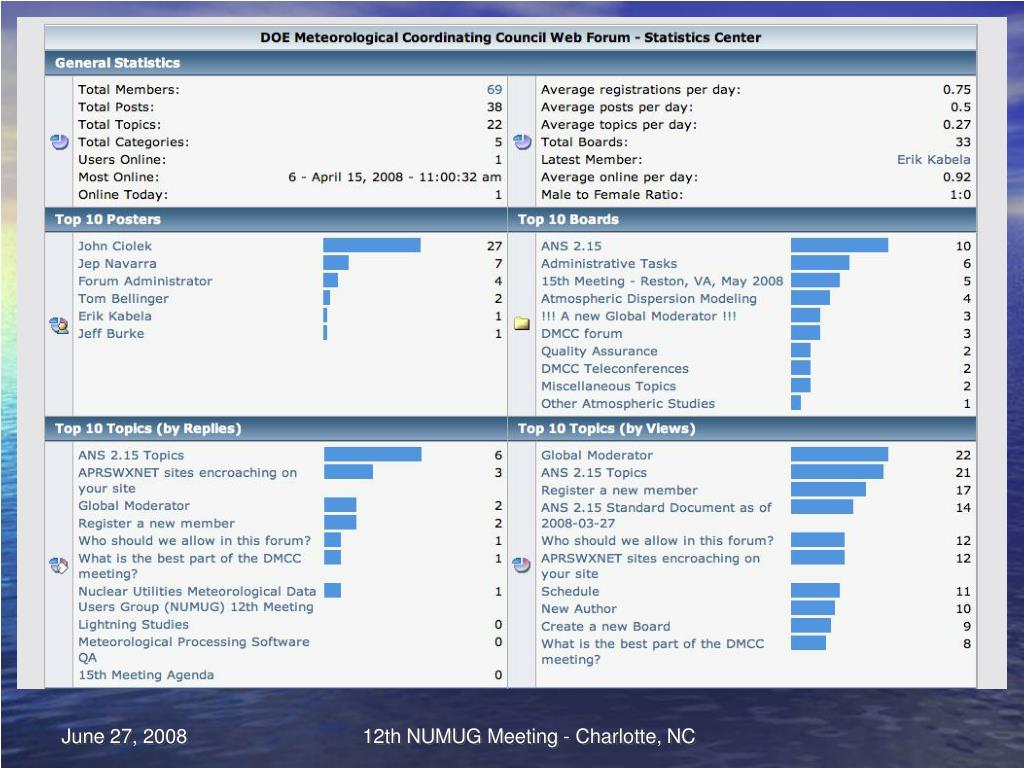Open the 15th Meeting Agenda topic

146,675
